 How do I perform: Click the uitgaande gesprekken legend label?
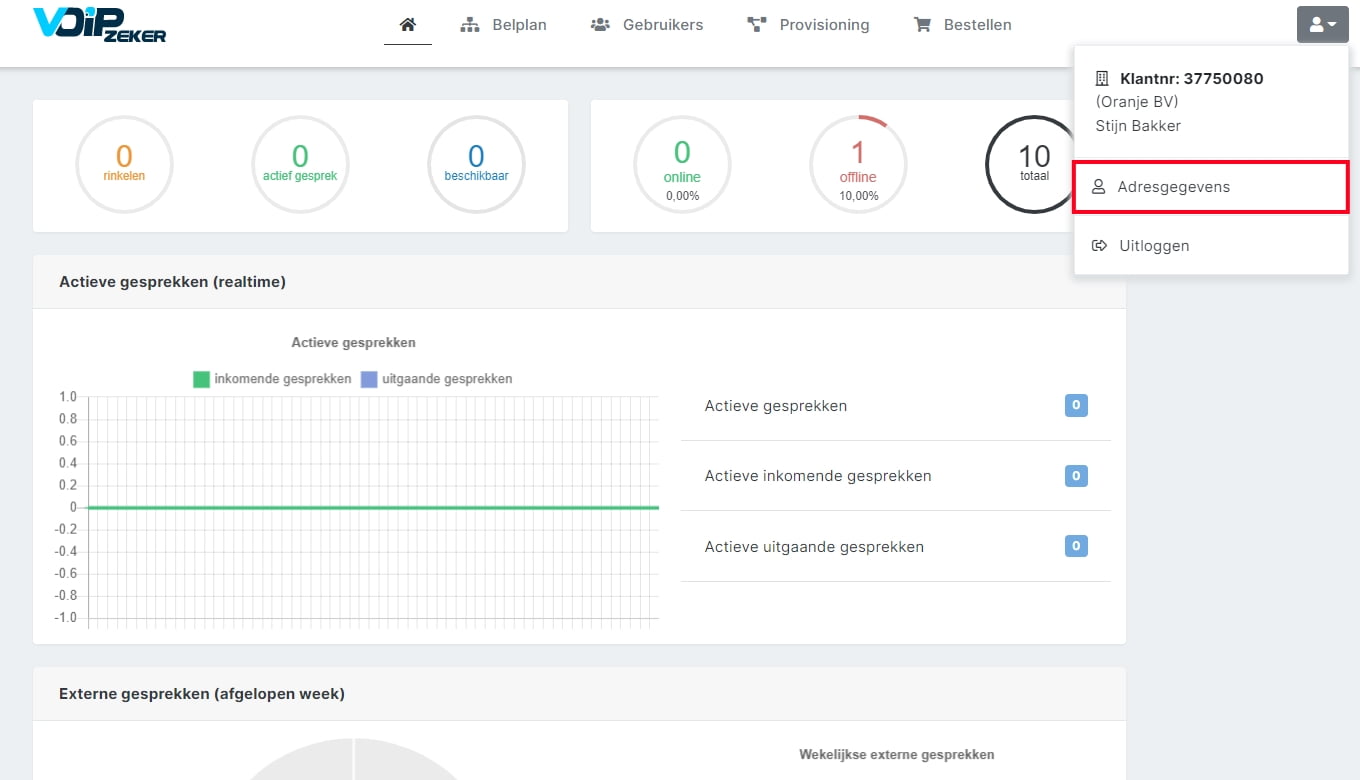(447, 379)
